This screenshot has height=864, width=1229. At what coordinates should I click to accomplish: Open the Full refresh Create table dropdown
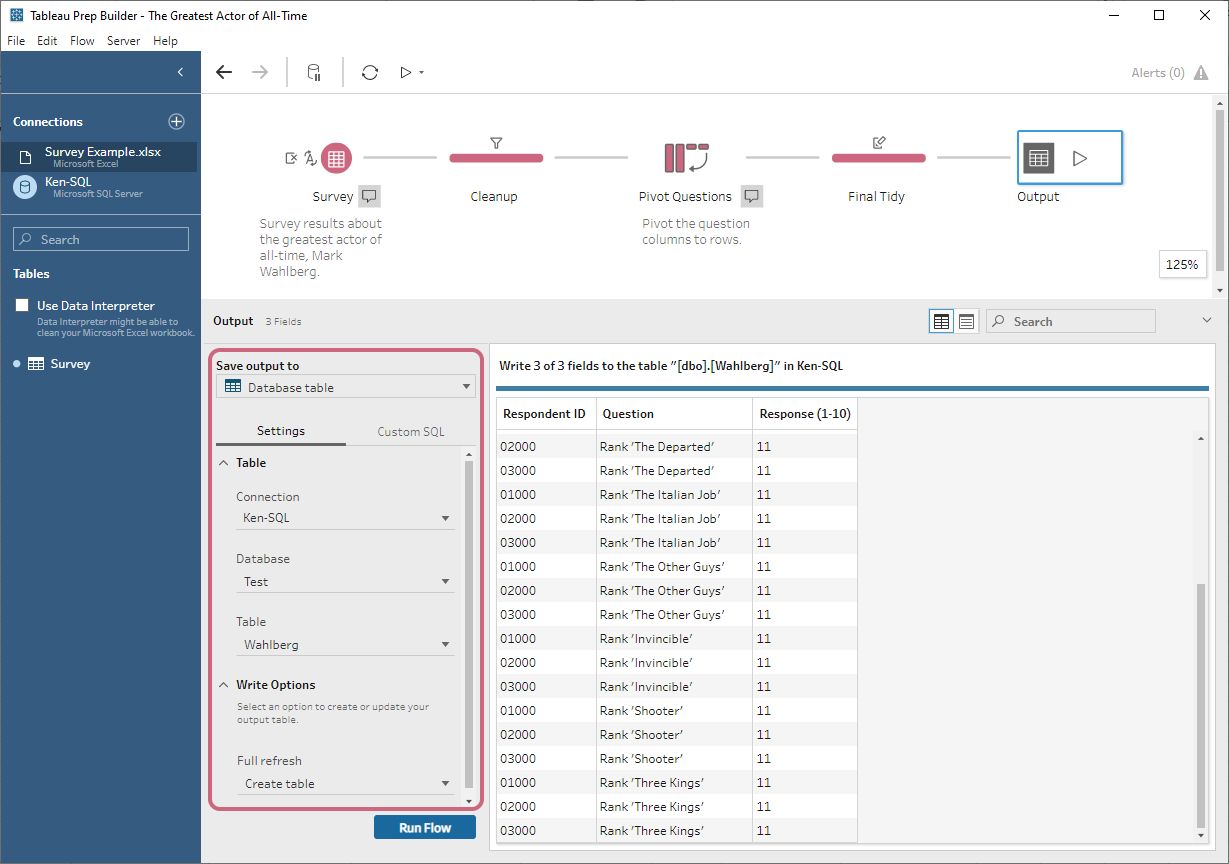(345, 783)
